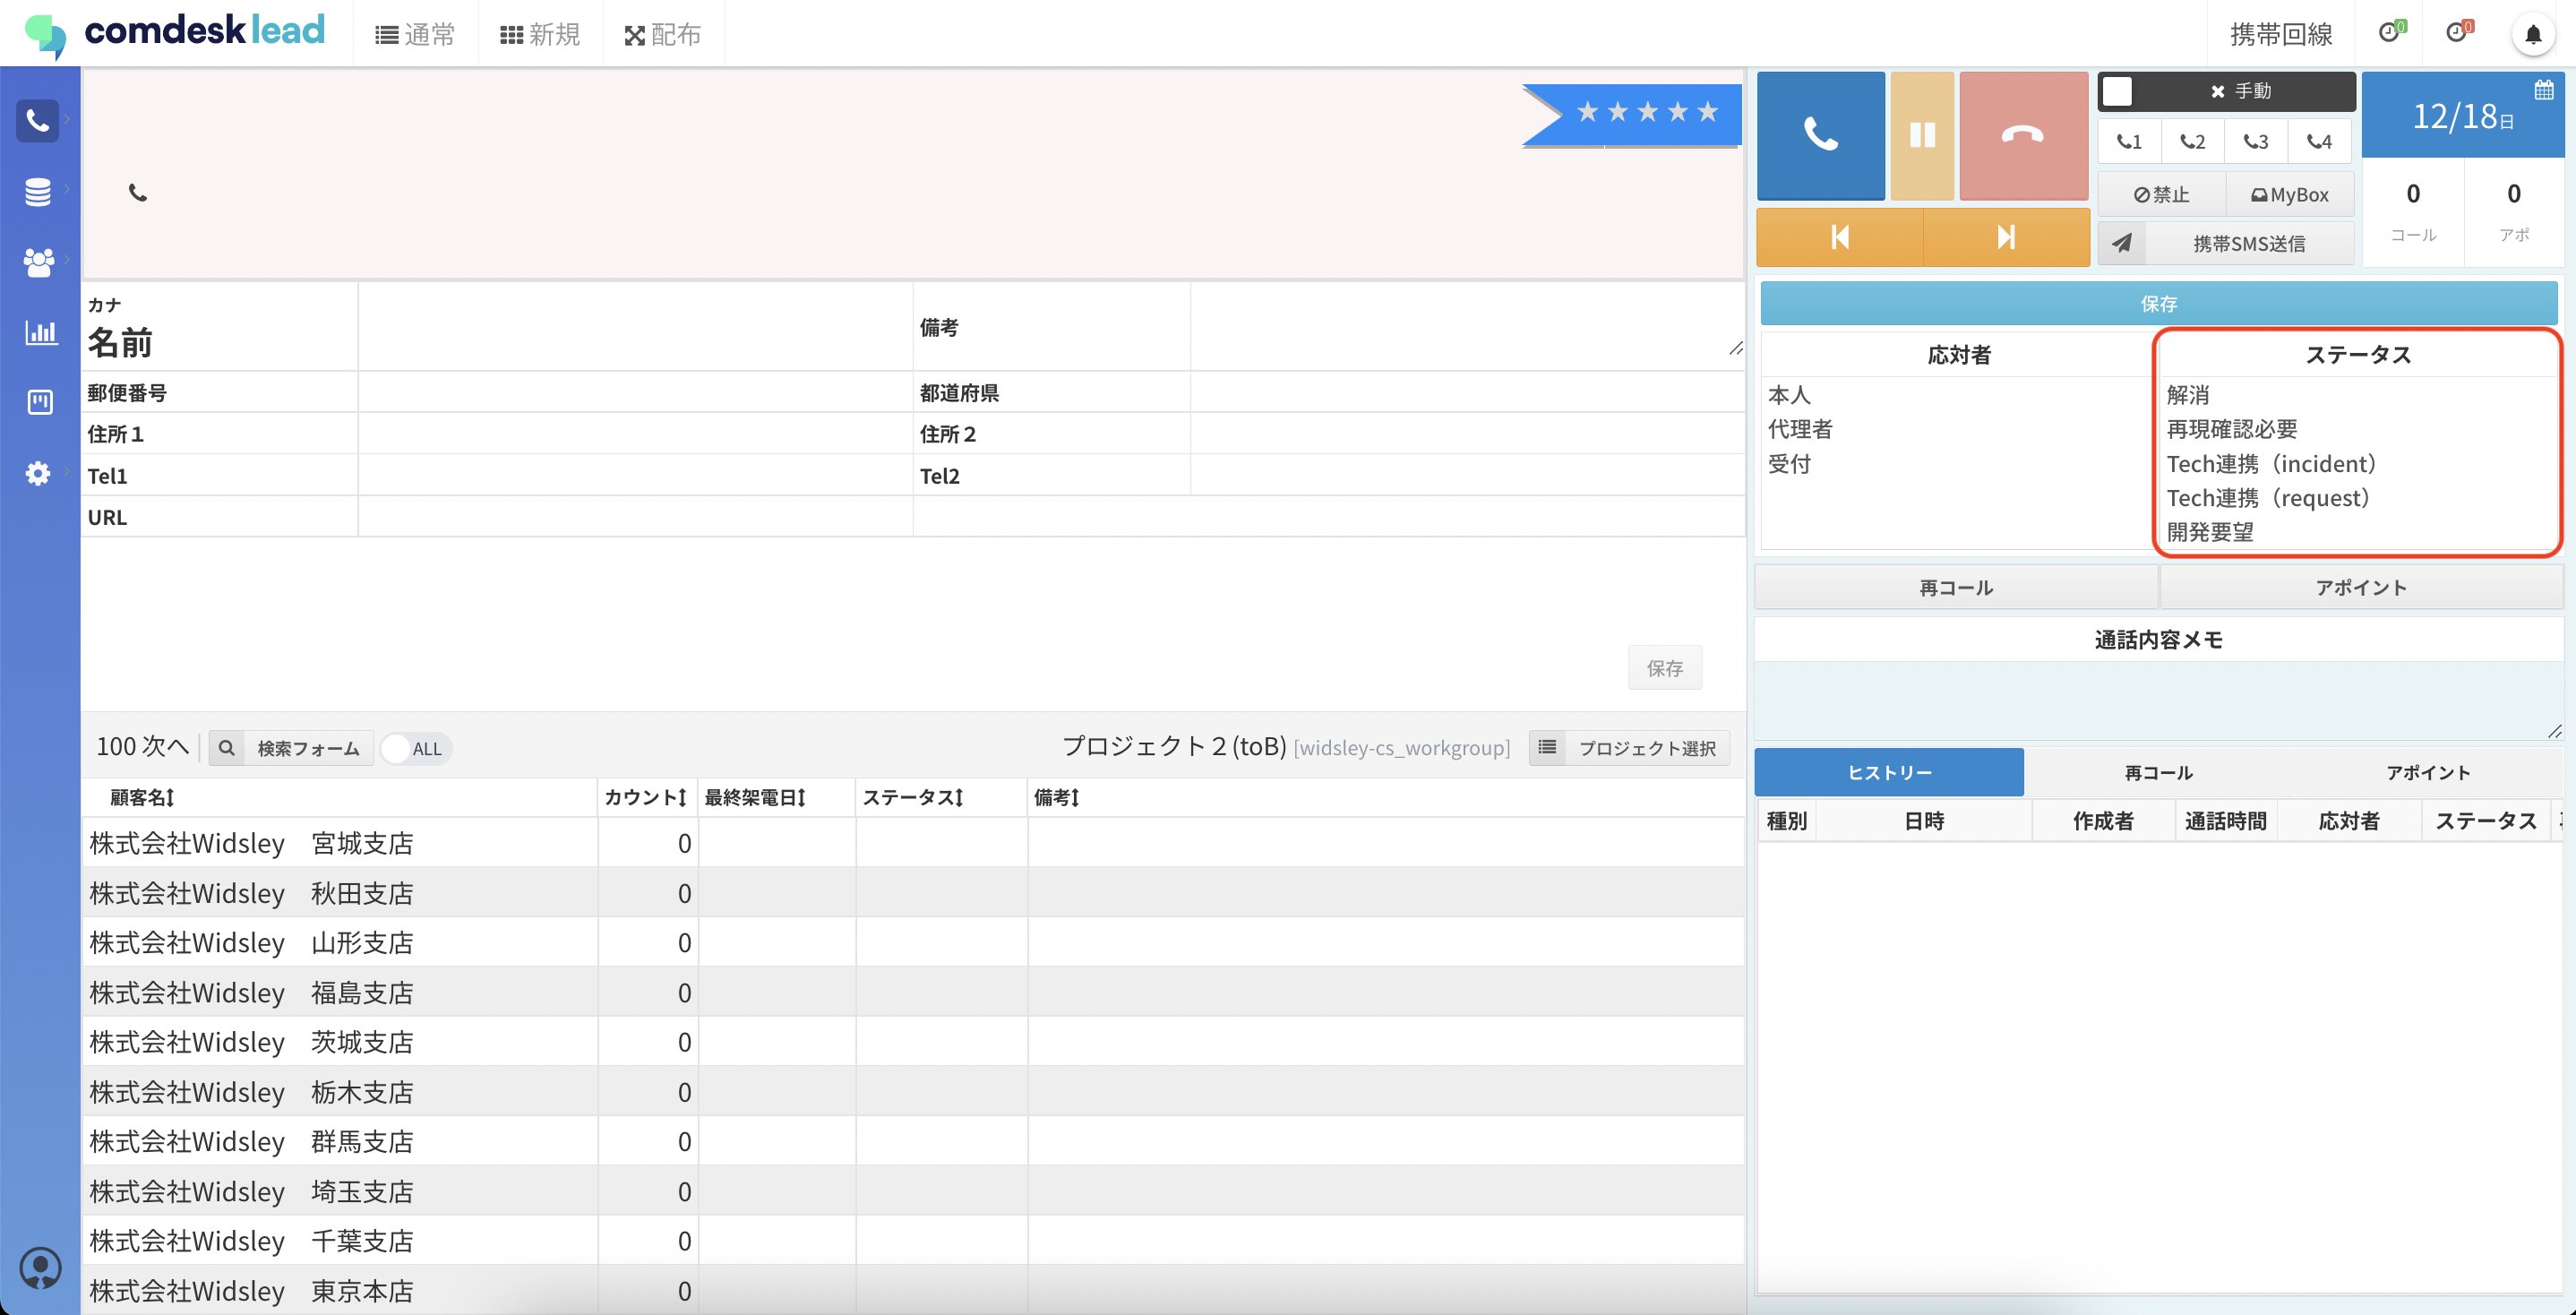Select 本人 in the 応対者 list
This screenshot has height=1315, width=2576.
pyautogui.click(x=1789, y=395)
